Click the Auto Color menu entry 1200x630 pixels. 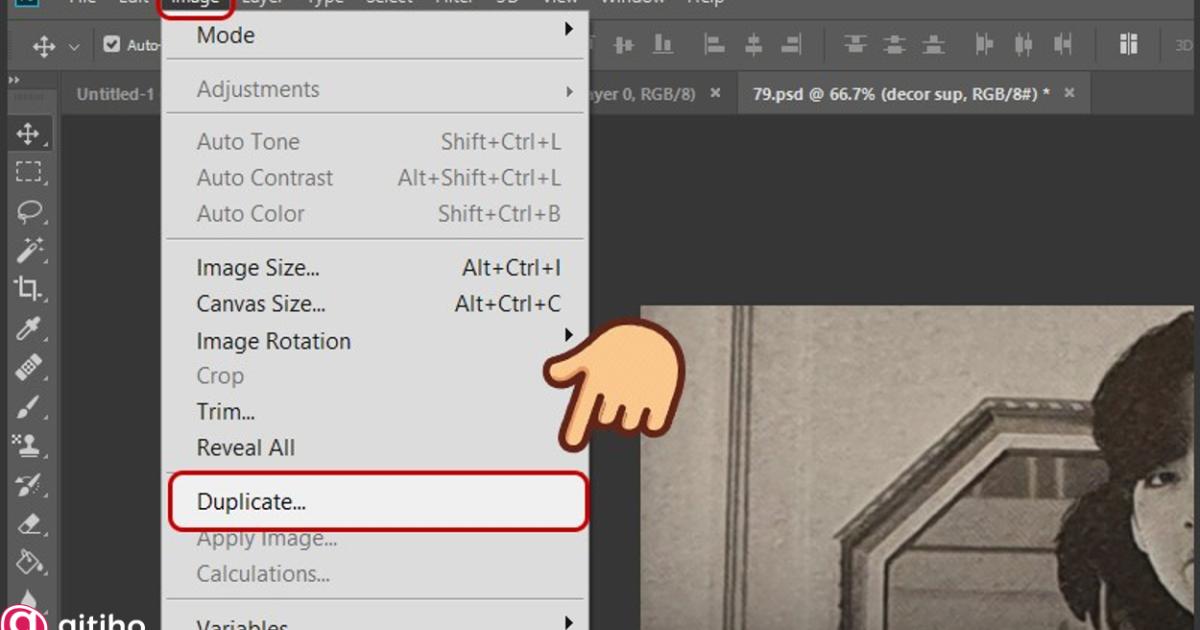[375, 214]
